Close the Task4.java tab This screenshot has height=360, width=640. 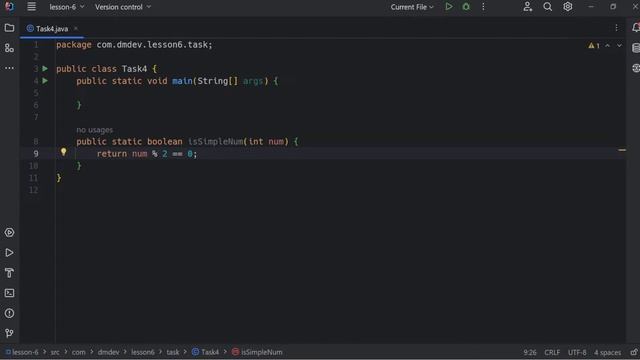pos(76,29)
